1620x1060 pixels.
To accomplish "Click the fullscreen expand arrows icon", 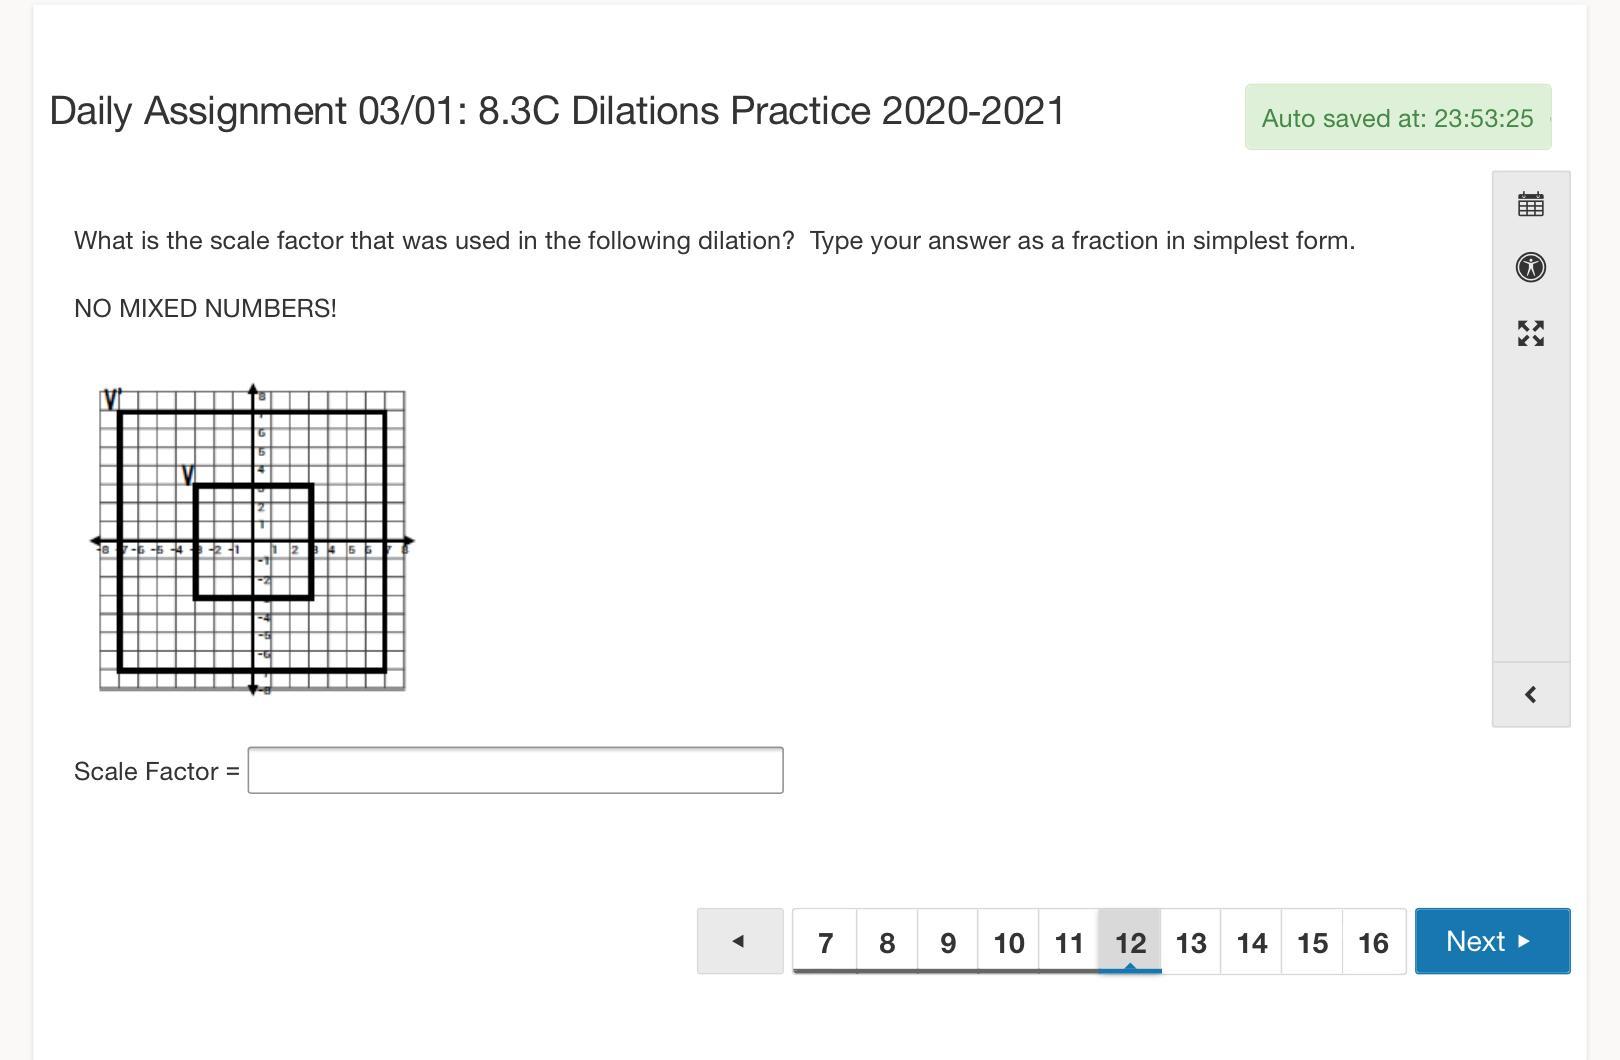I will pos(1530,333).
